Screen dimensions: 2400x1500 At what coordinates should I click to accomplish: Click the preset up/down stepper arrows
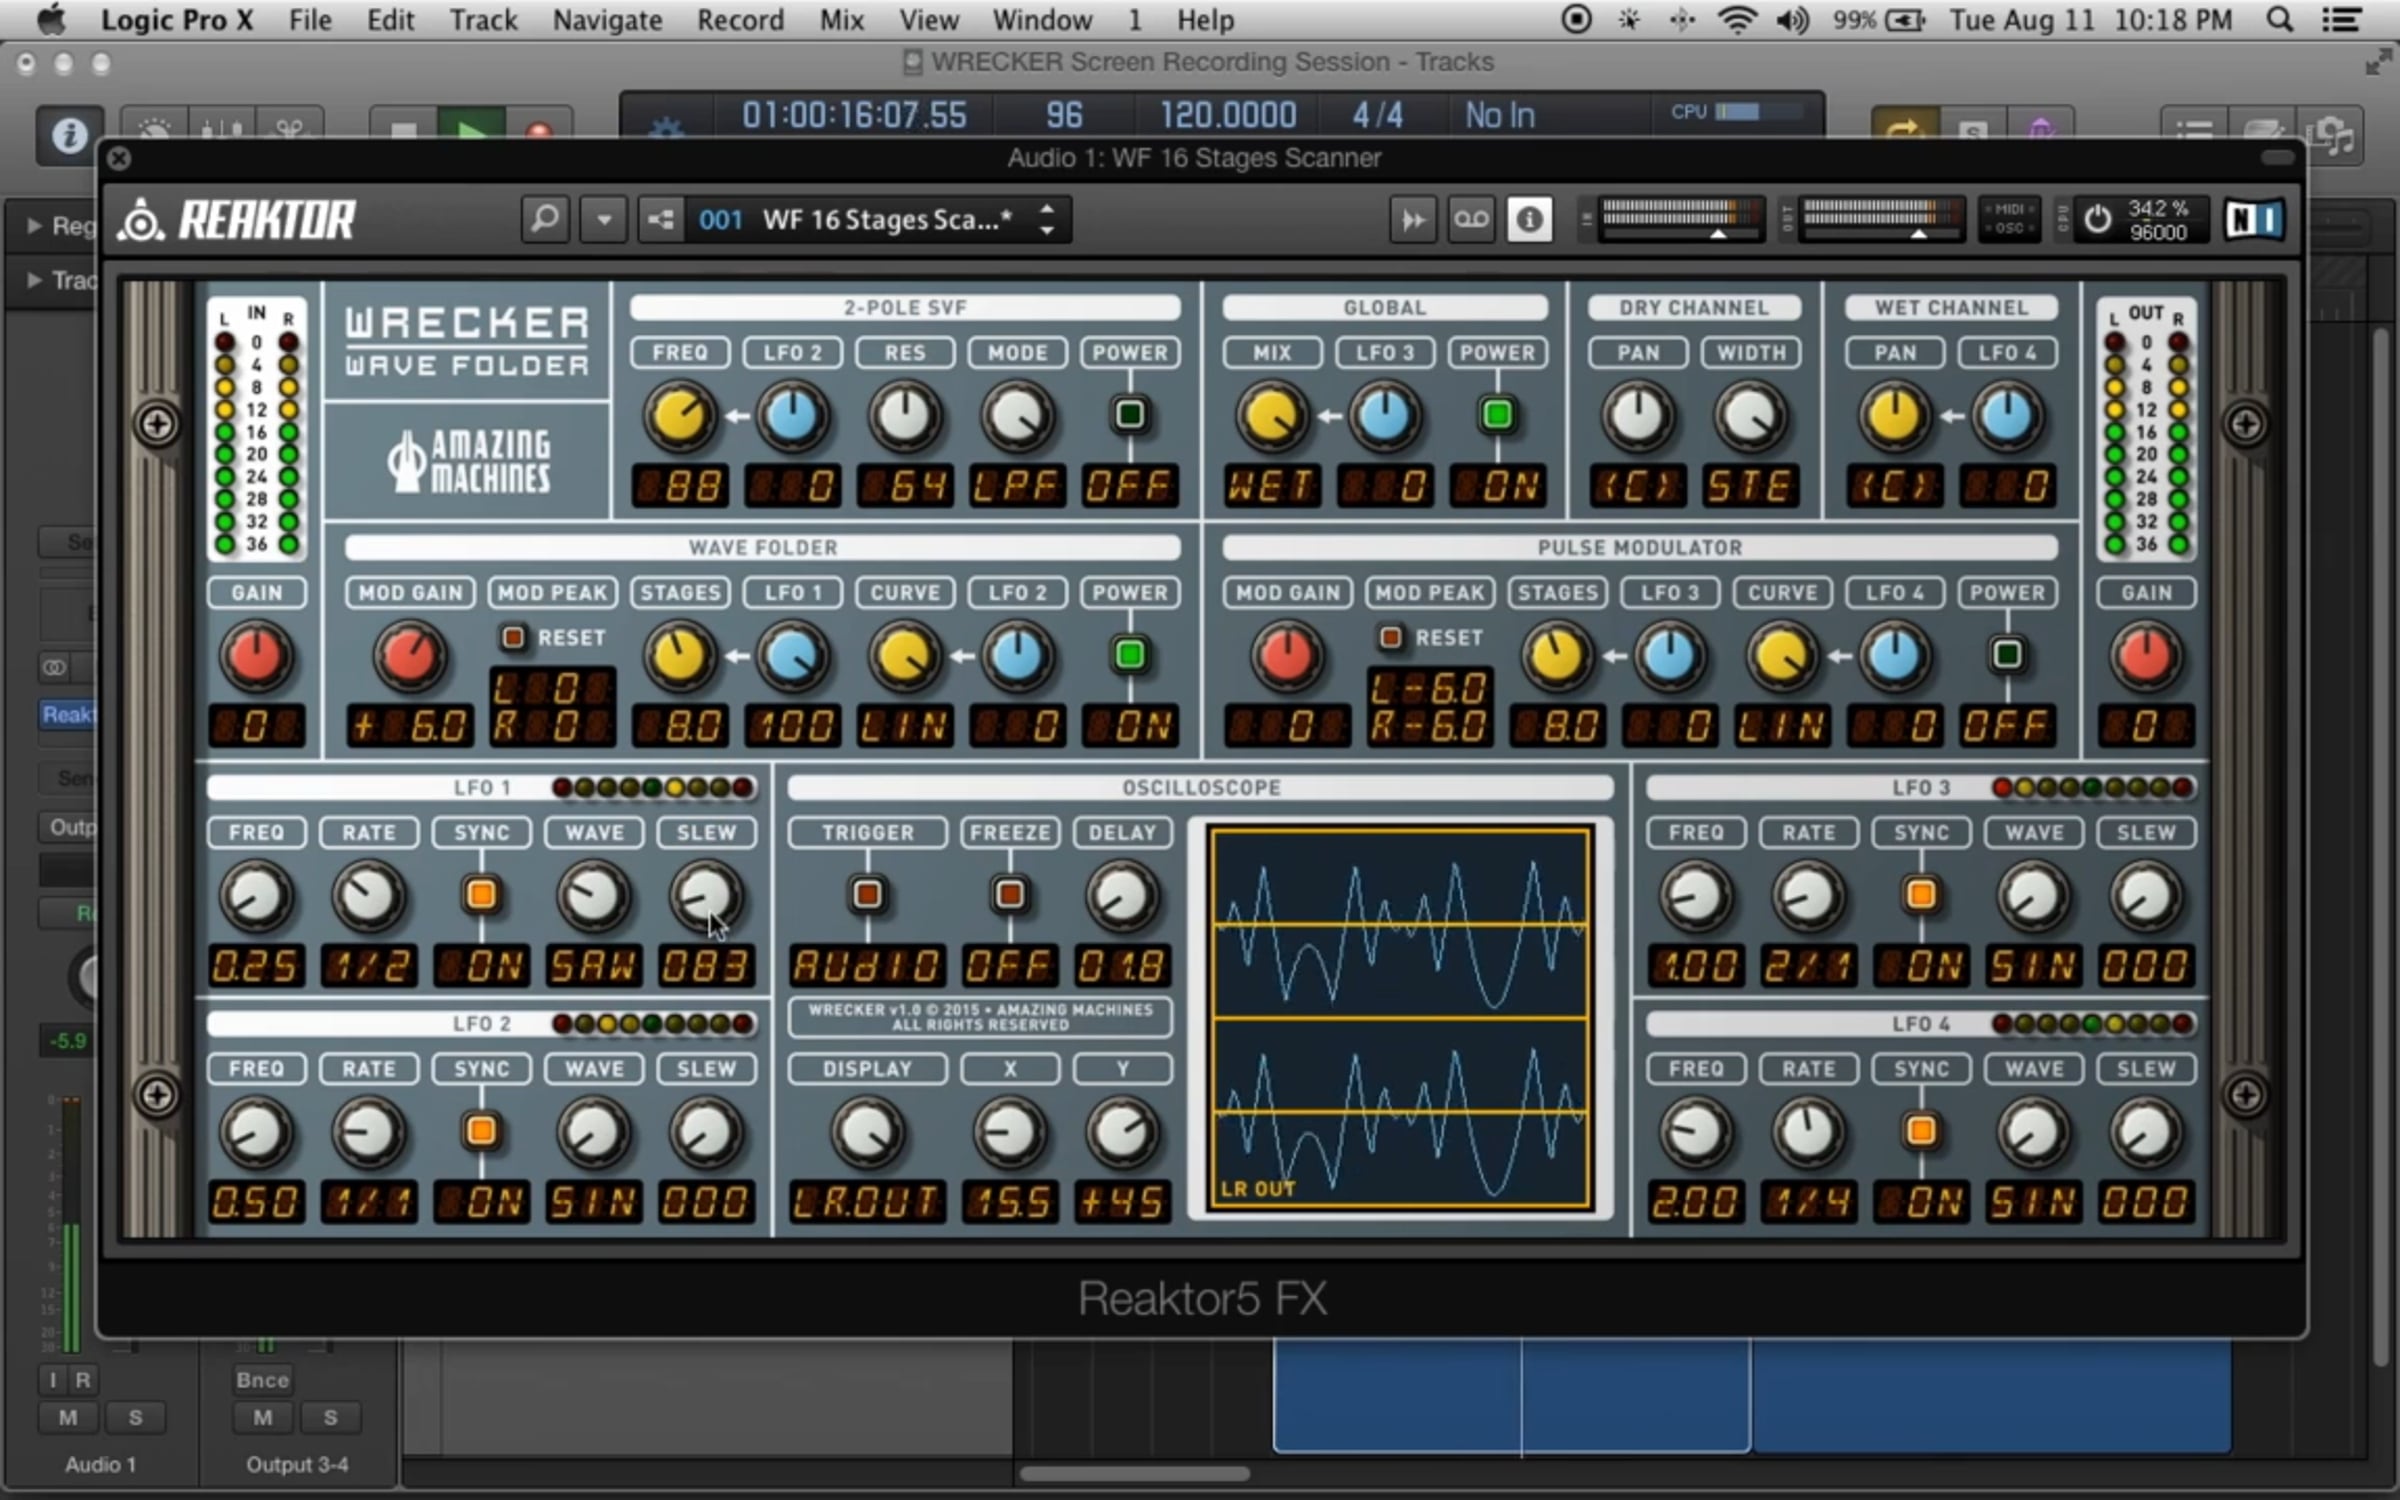click(x=1047, y=219)
